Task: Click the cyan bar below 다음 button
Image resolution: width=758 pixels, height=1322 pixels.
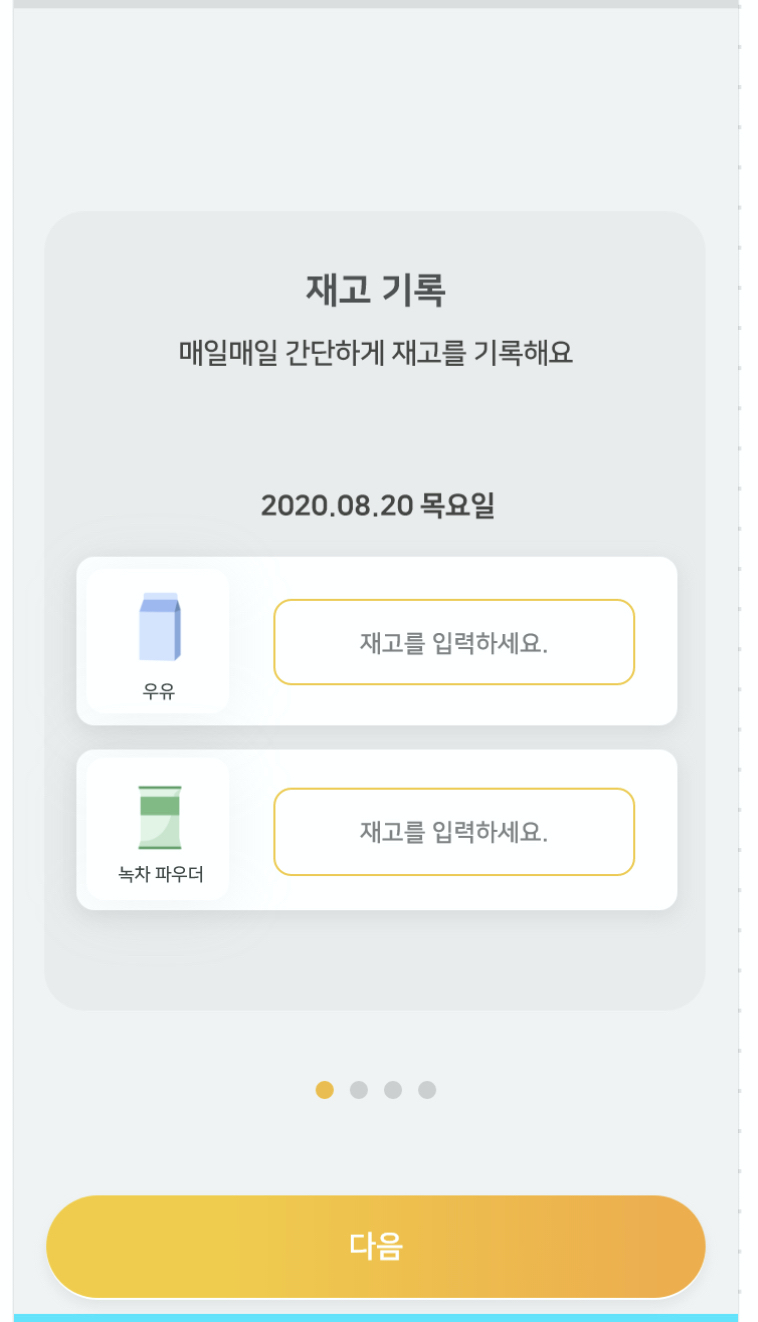Action: [x=375, y=1317]
